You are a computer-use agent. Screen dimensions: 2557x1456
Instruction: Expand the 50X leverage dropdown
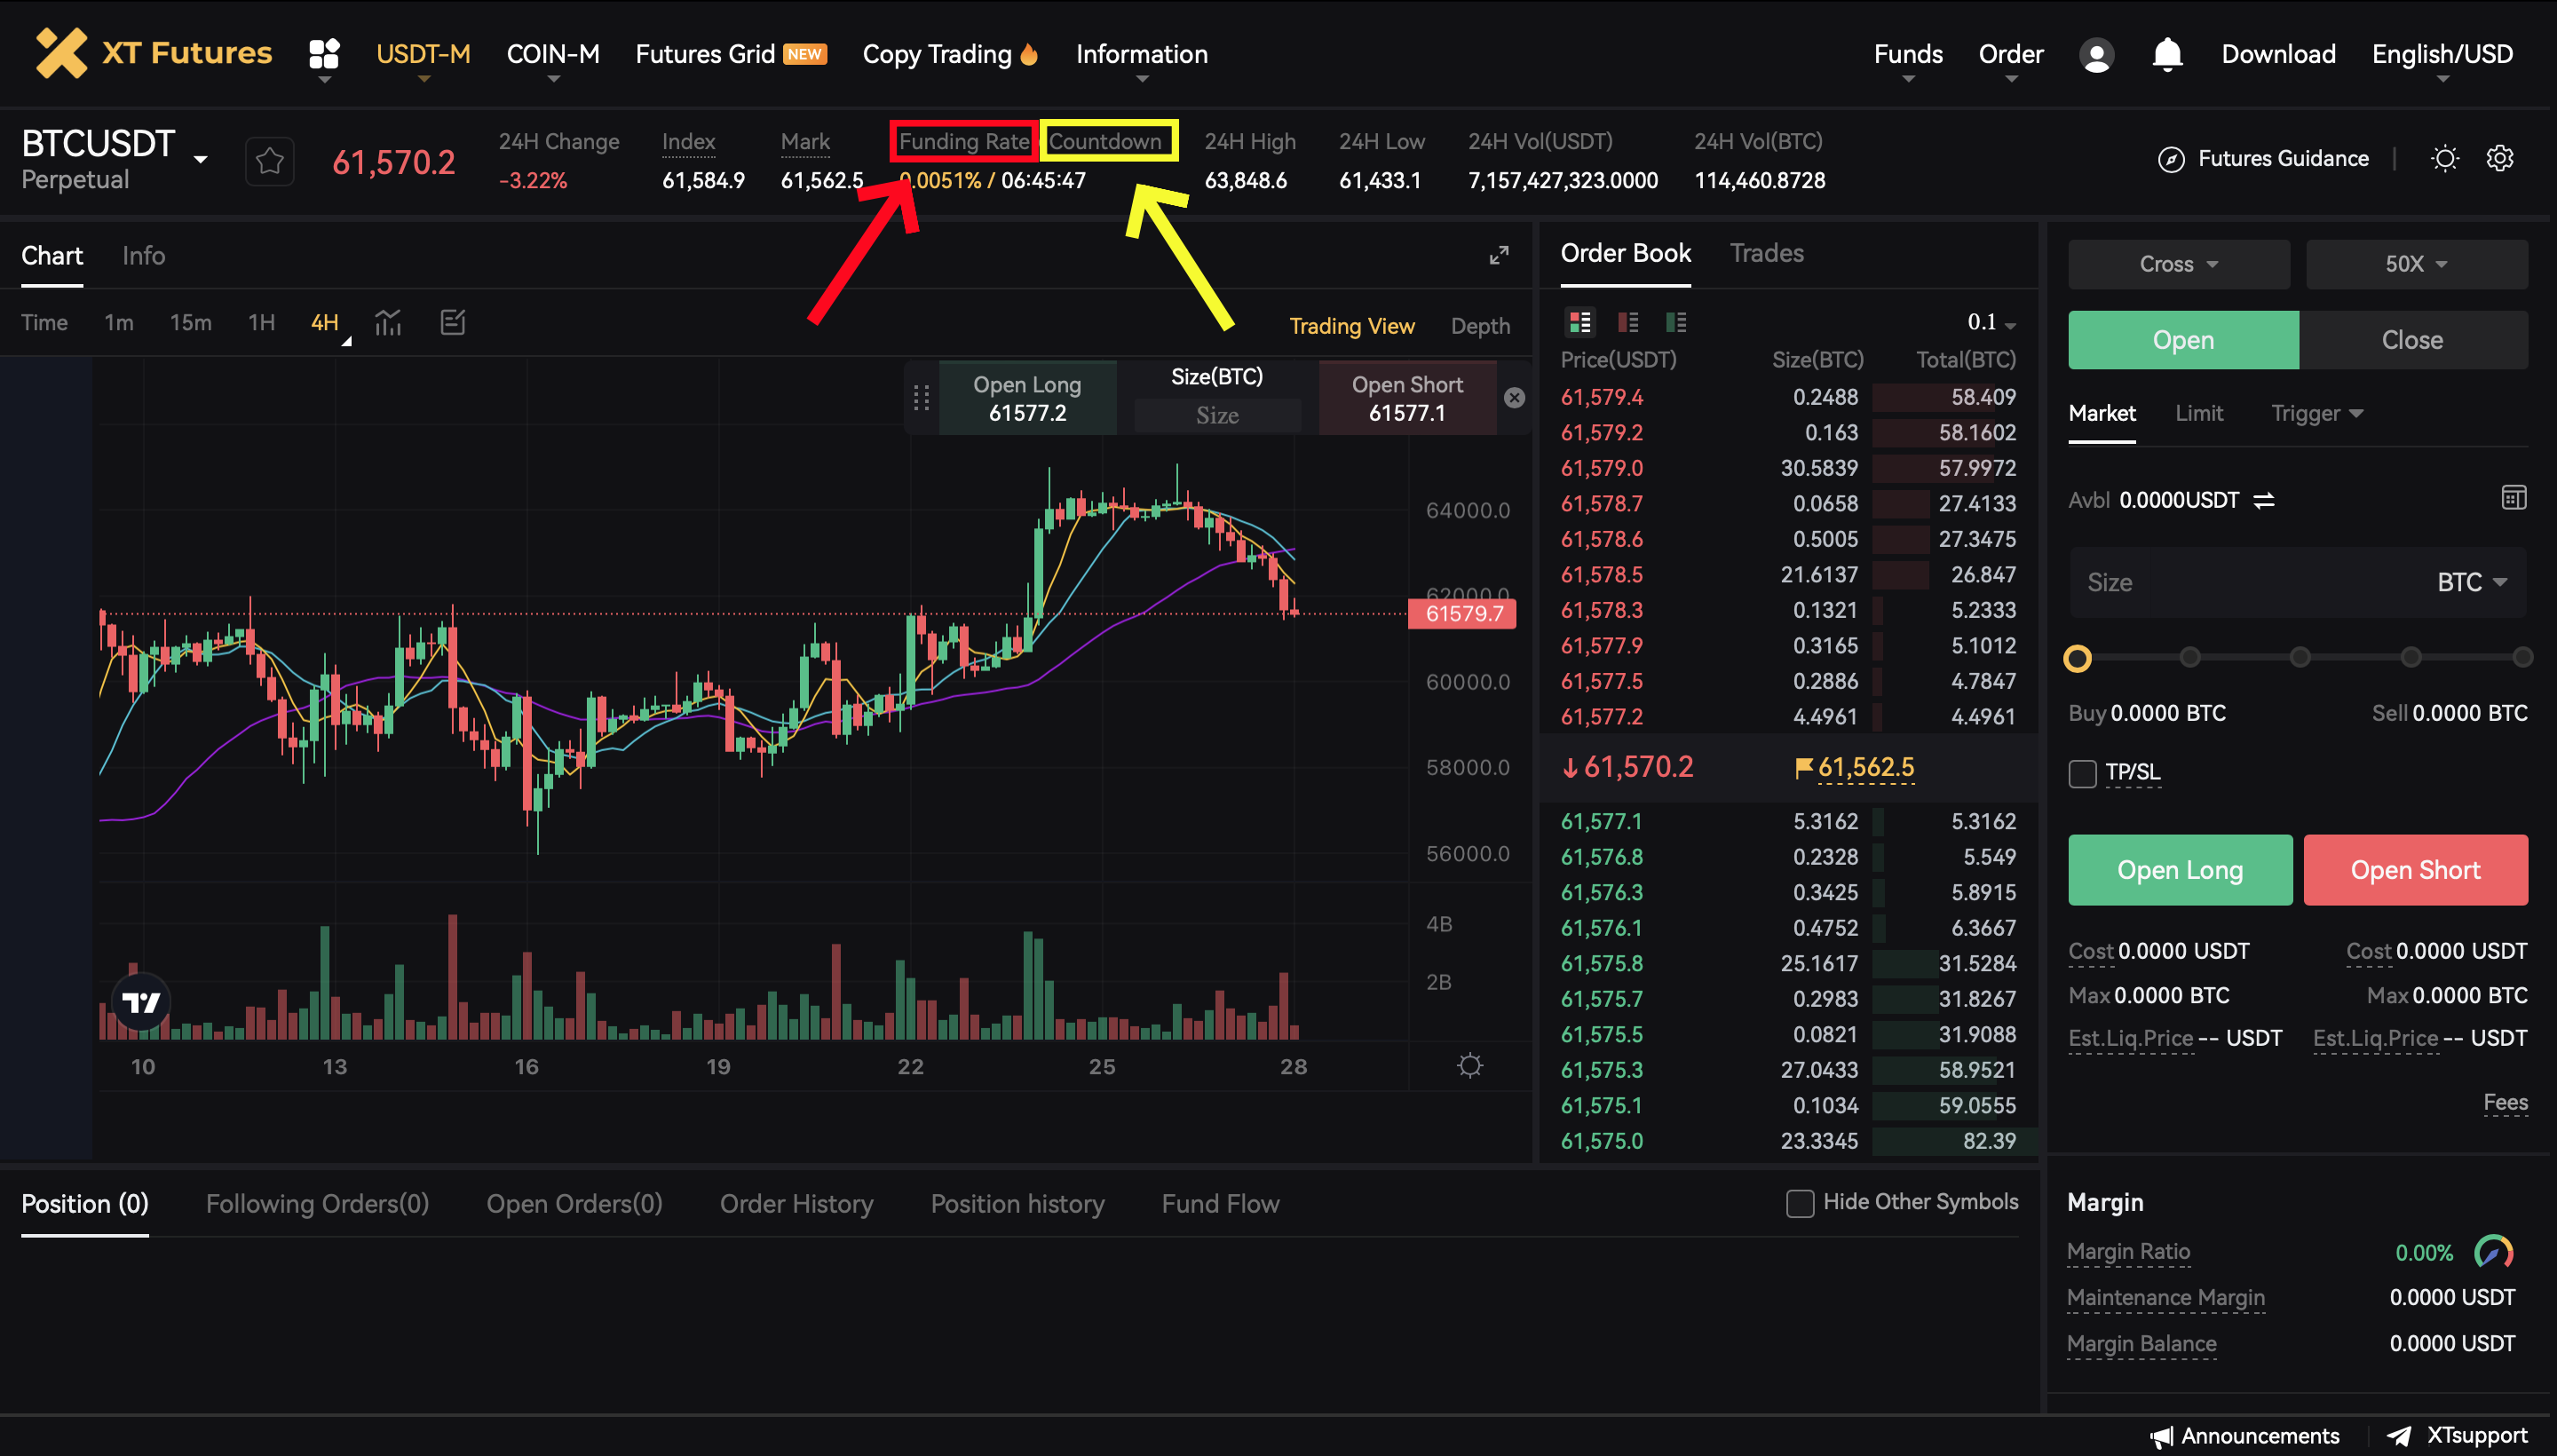[x=2415, y=264]
